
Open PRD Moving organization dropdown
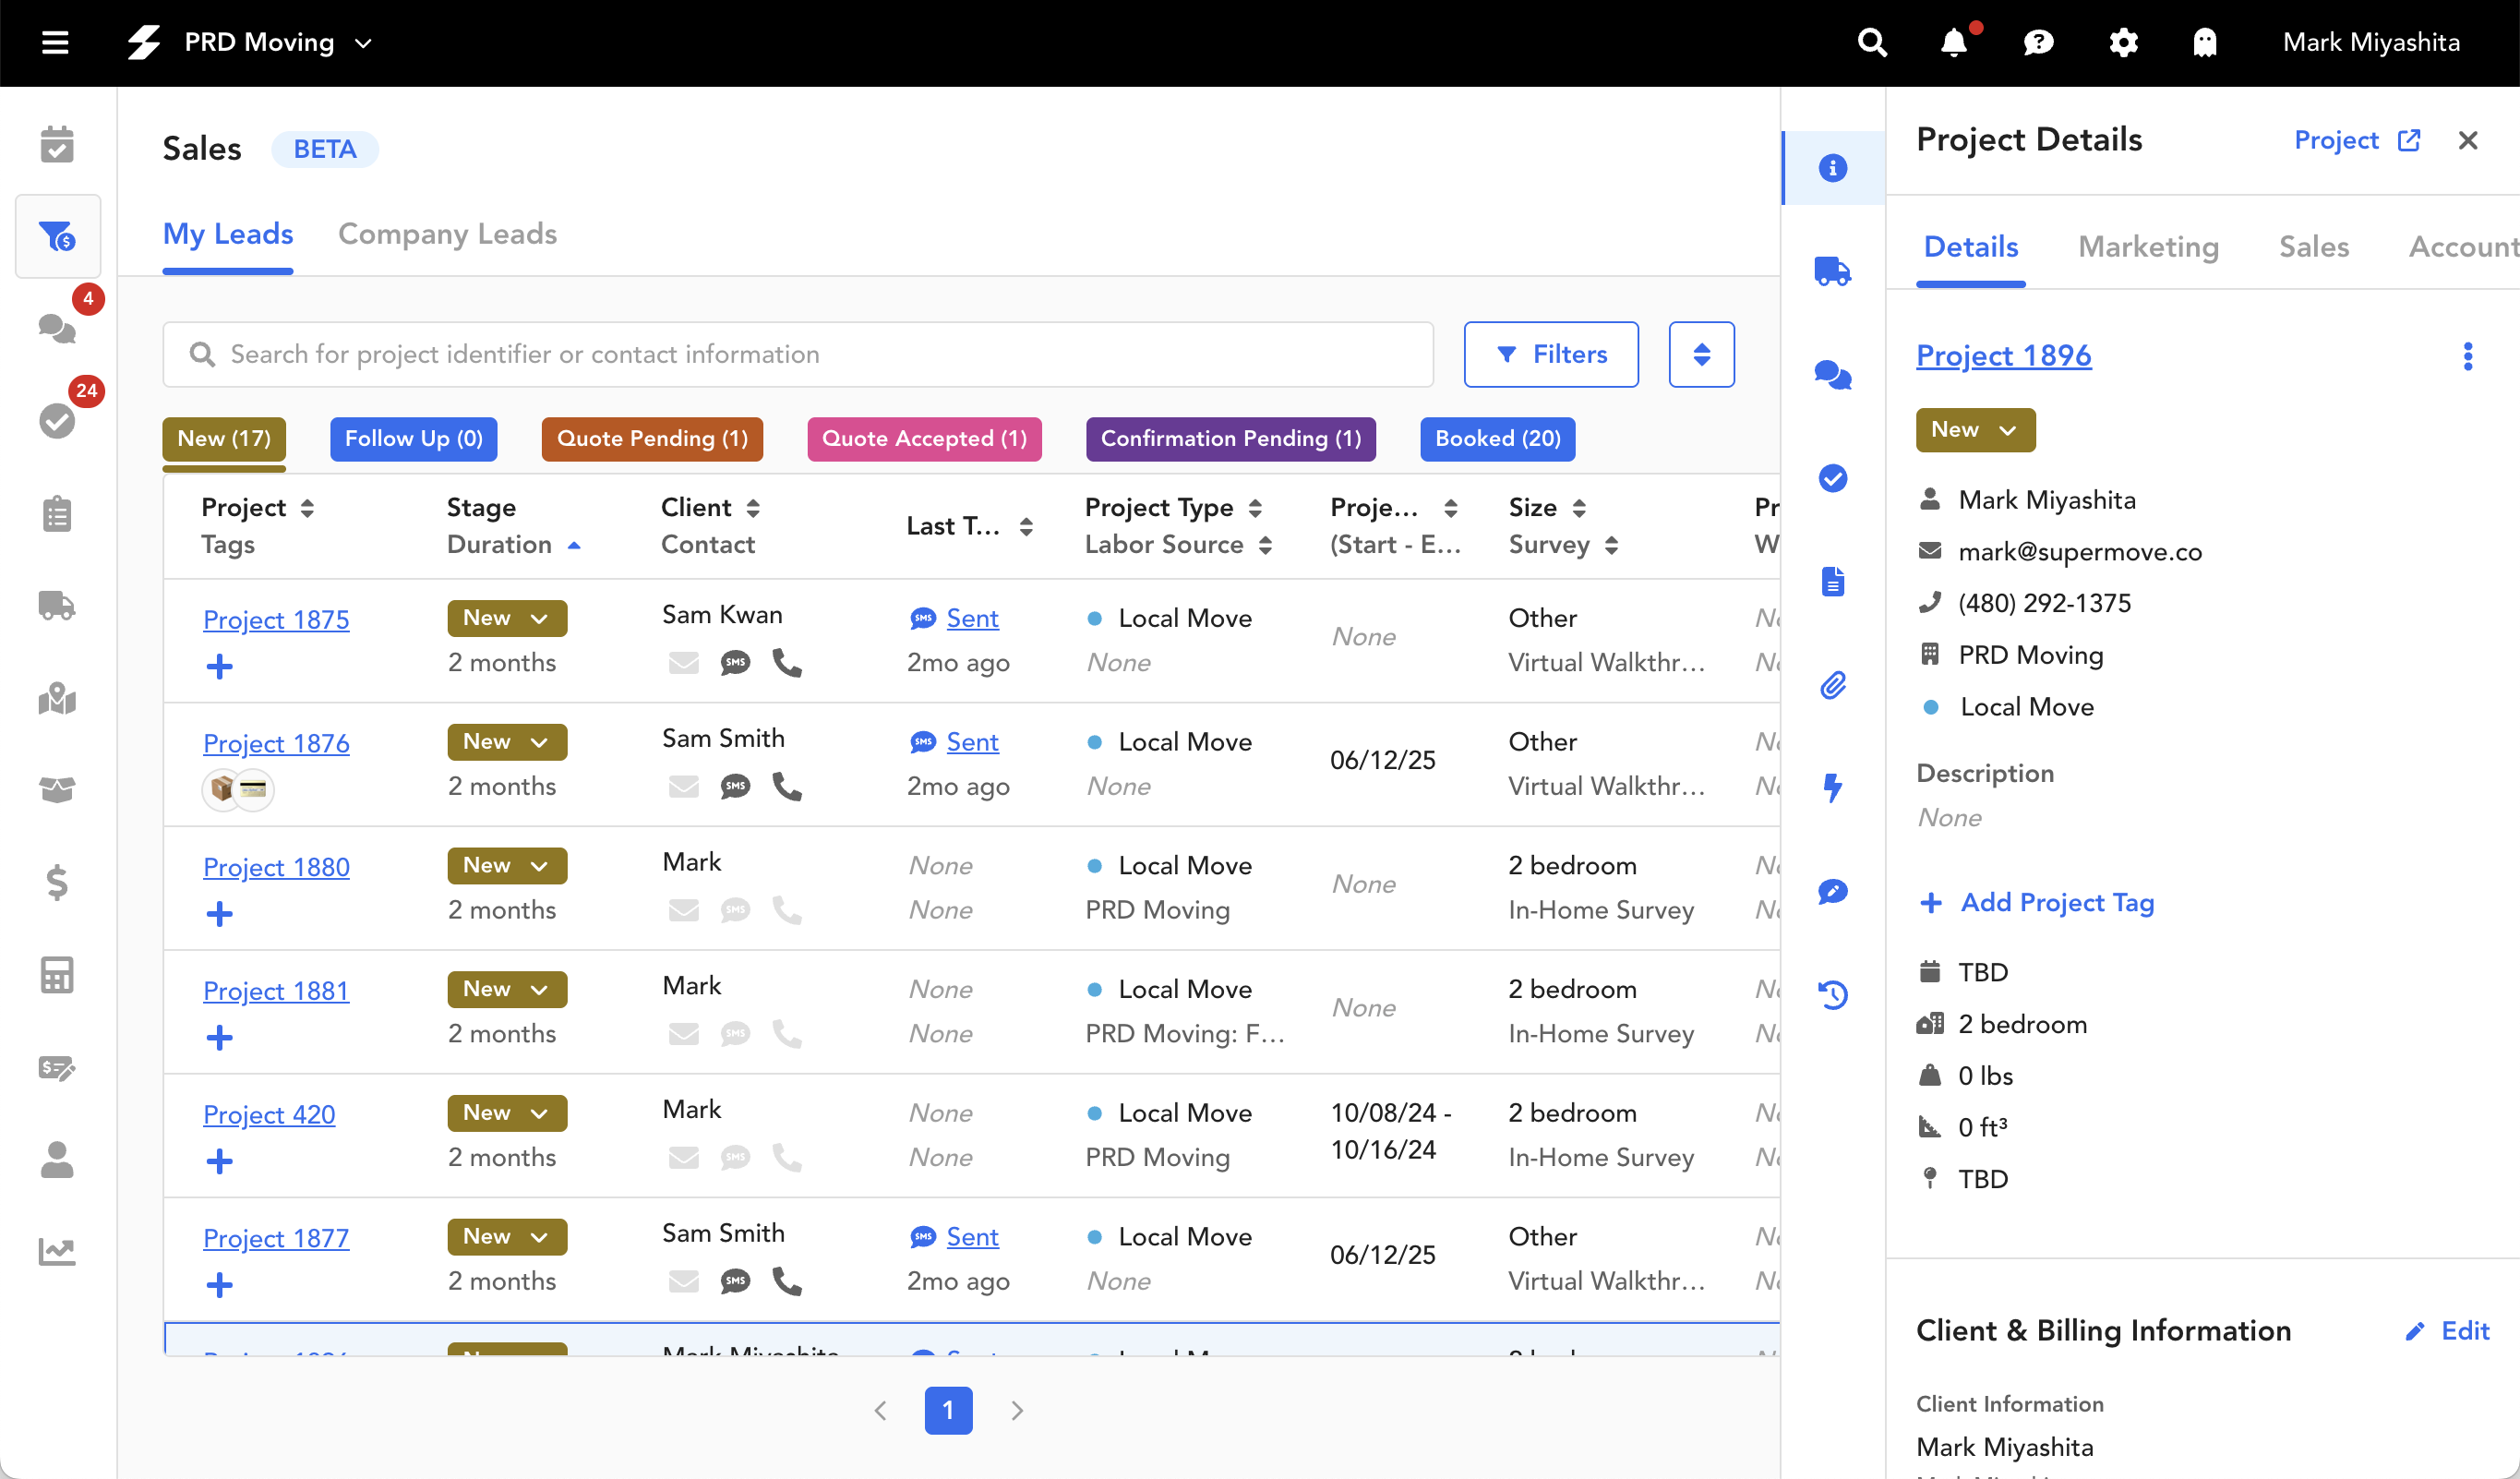(364, 43)
